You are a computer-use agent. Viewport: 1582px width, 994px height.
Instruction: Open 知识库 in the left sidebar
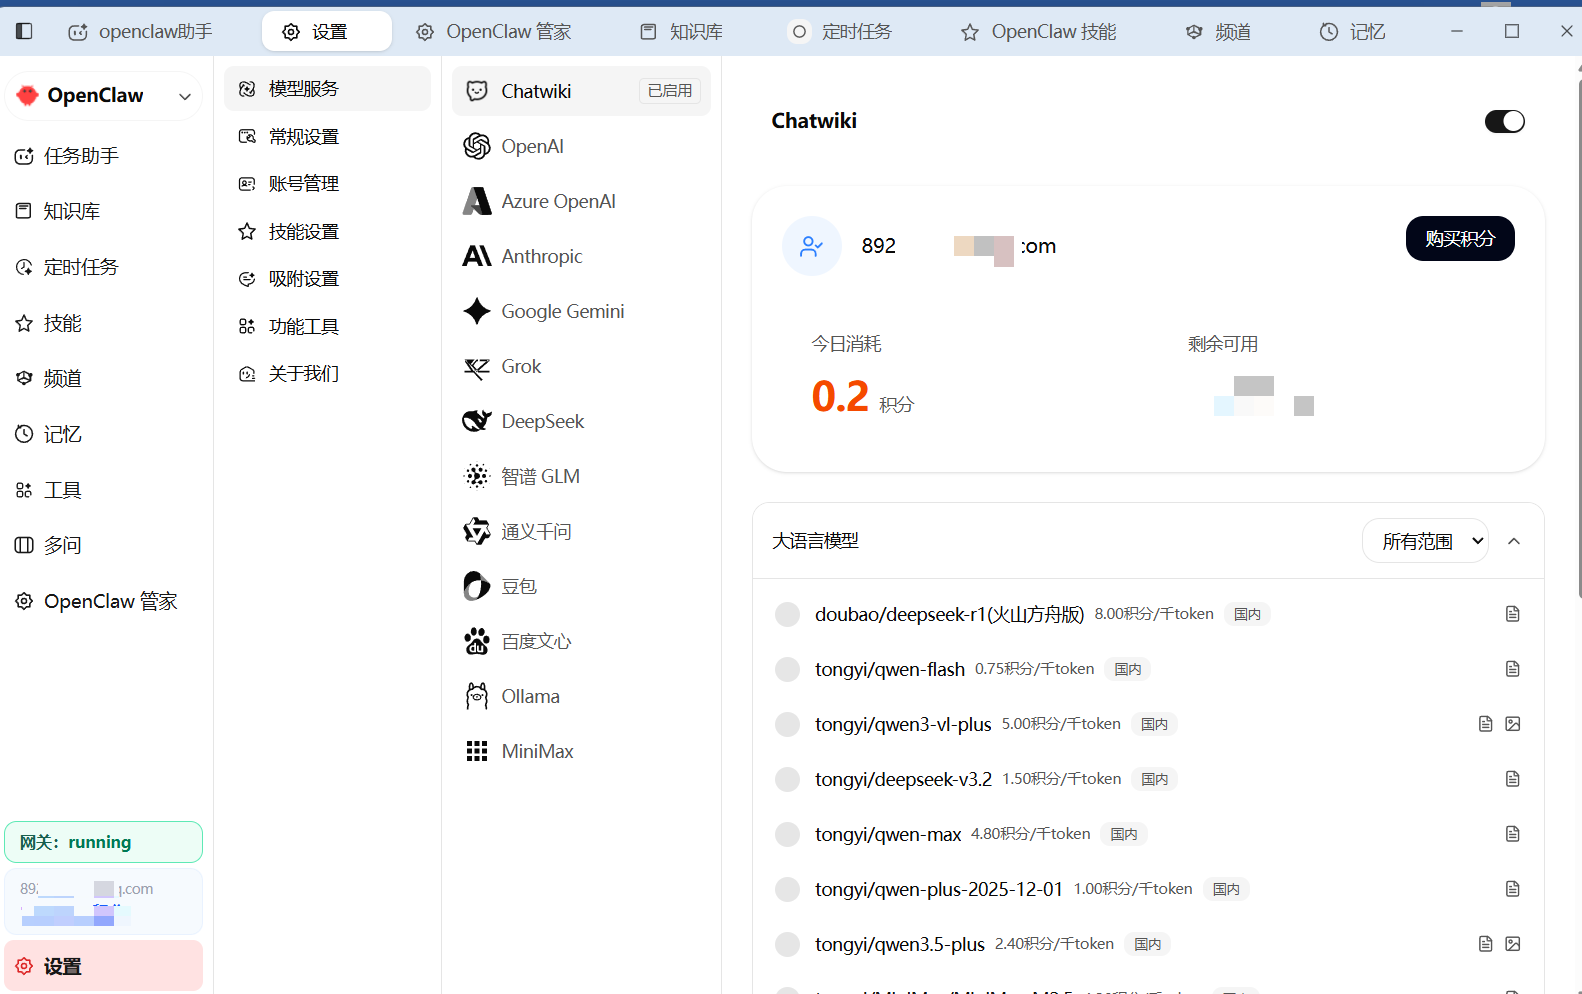pyautogui.click(x=104, y=211)
